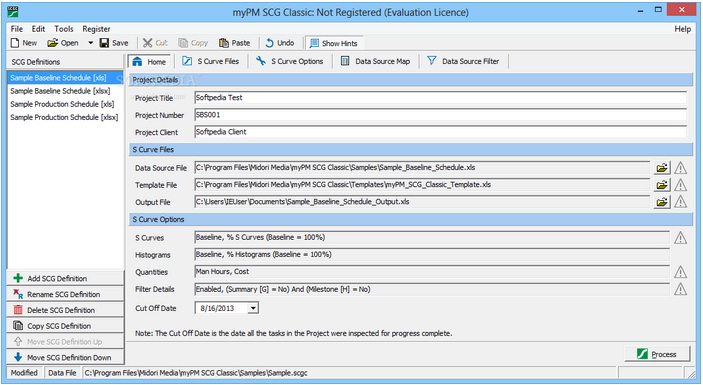Save using the floppy disk icon
Image resolution: width=703 pixels, height=385 pixels.
[104, 43]
